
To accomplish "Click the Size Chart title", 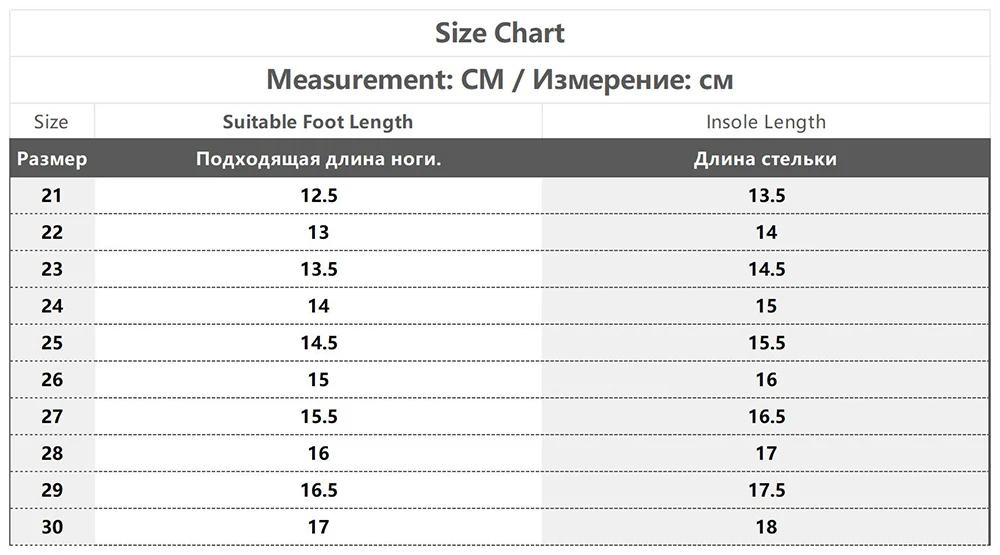I will click(x=499, y=33).
